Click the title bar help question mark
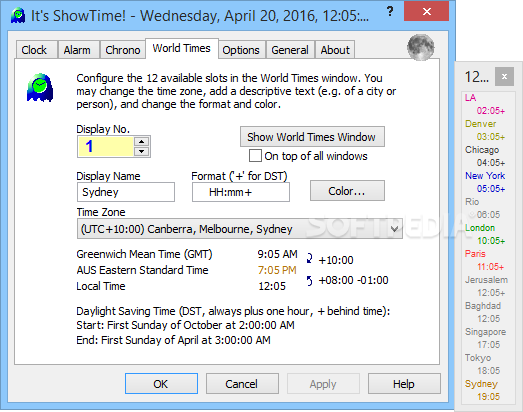The width and height of the screenshot is (523, 412). (390, 12)
